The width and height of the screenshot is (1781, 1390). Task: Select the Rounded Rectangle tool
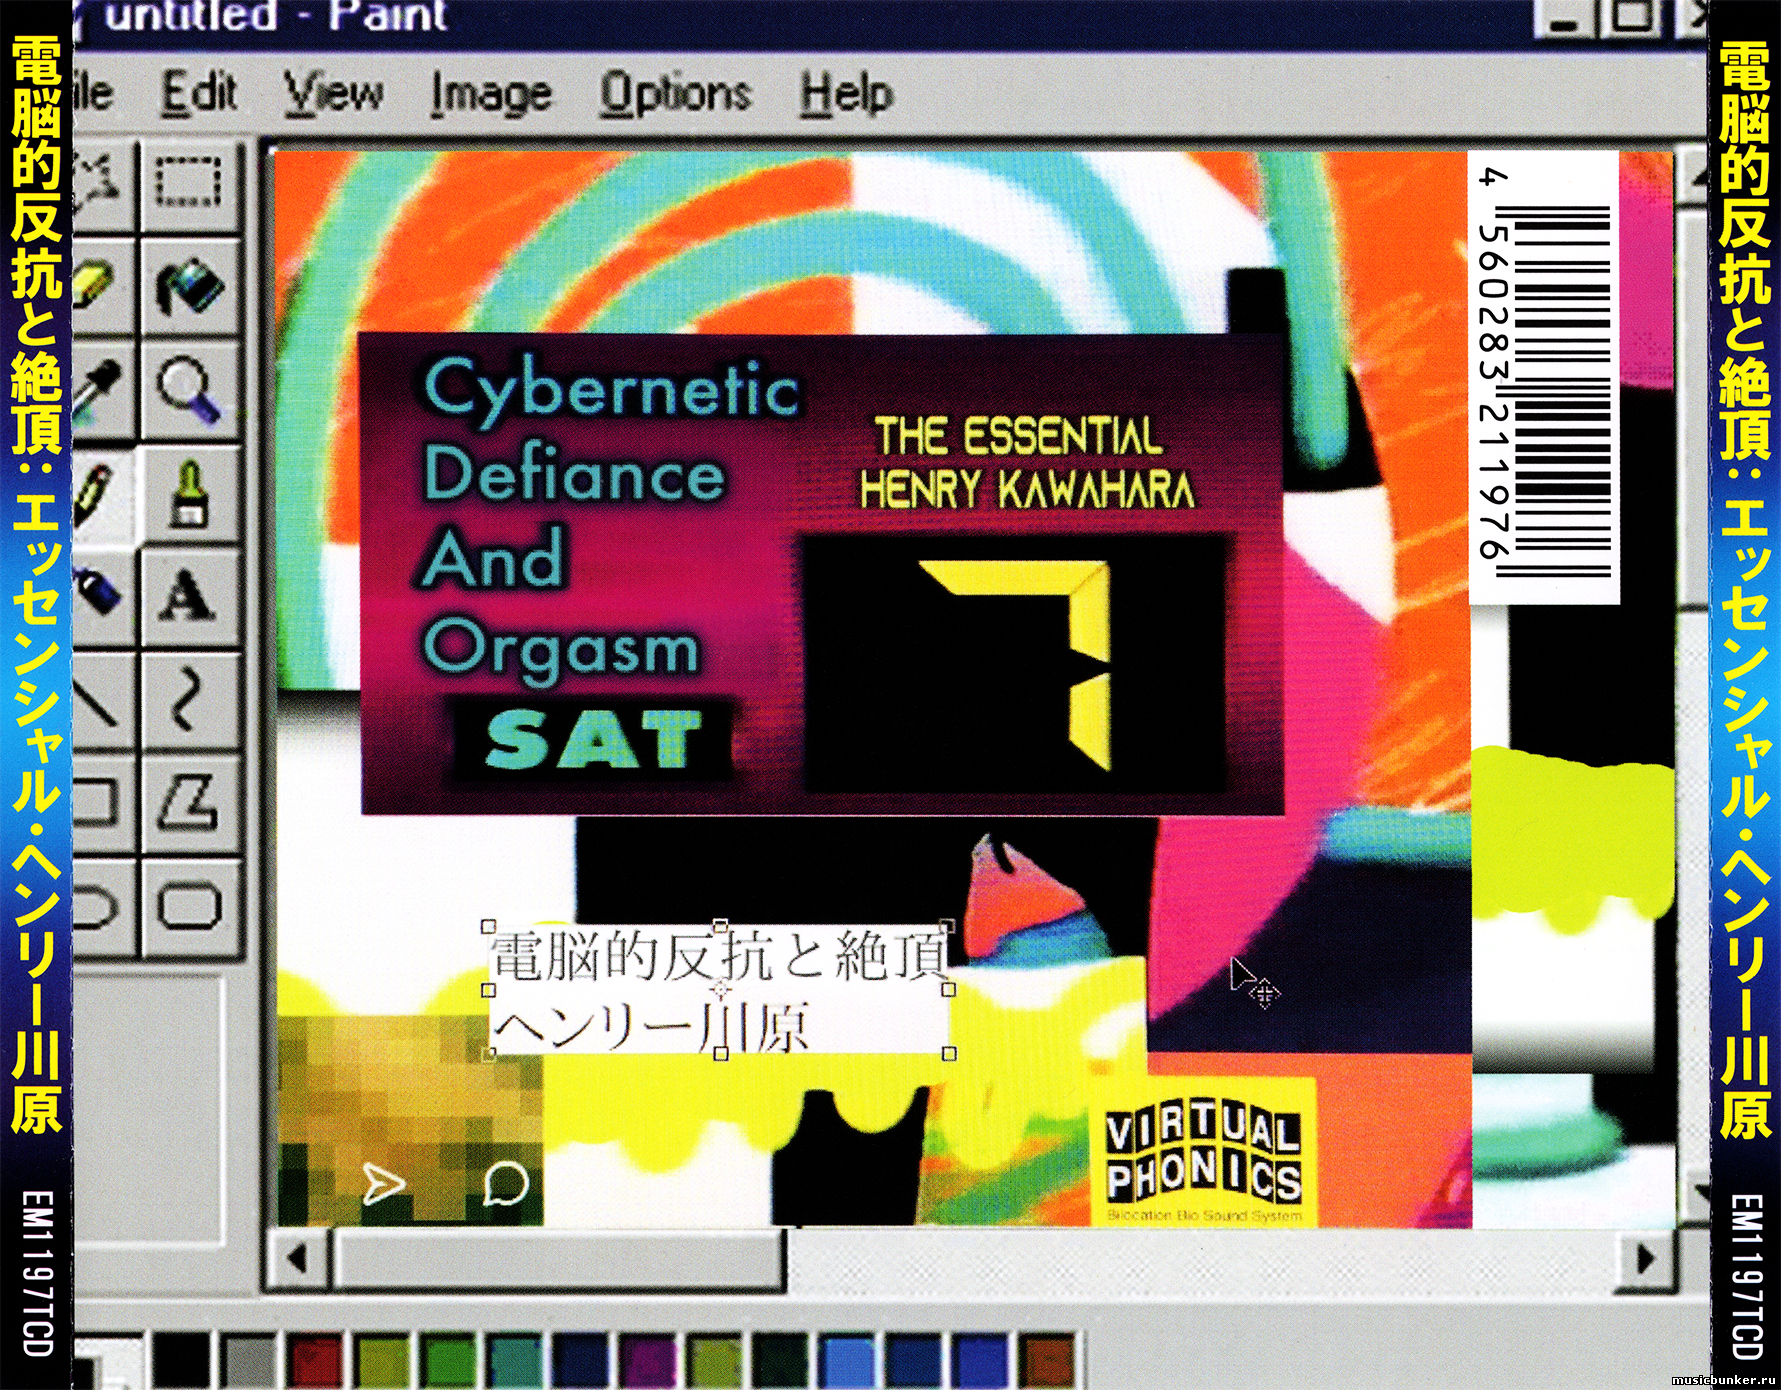(189, 908)
